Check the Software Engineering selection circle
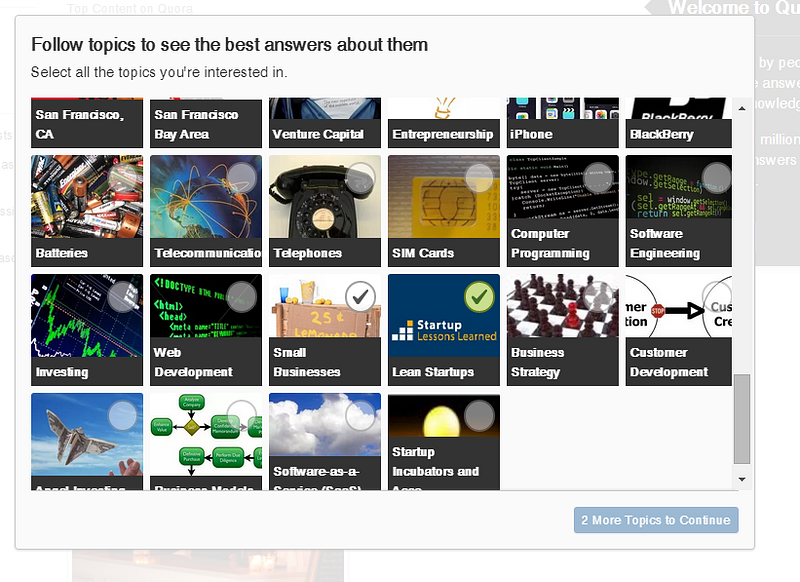800x582 pixels. click(717, 178)
